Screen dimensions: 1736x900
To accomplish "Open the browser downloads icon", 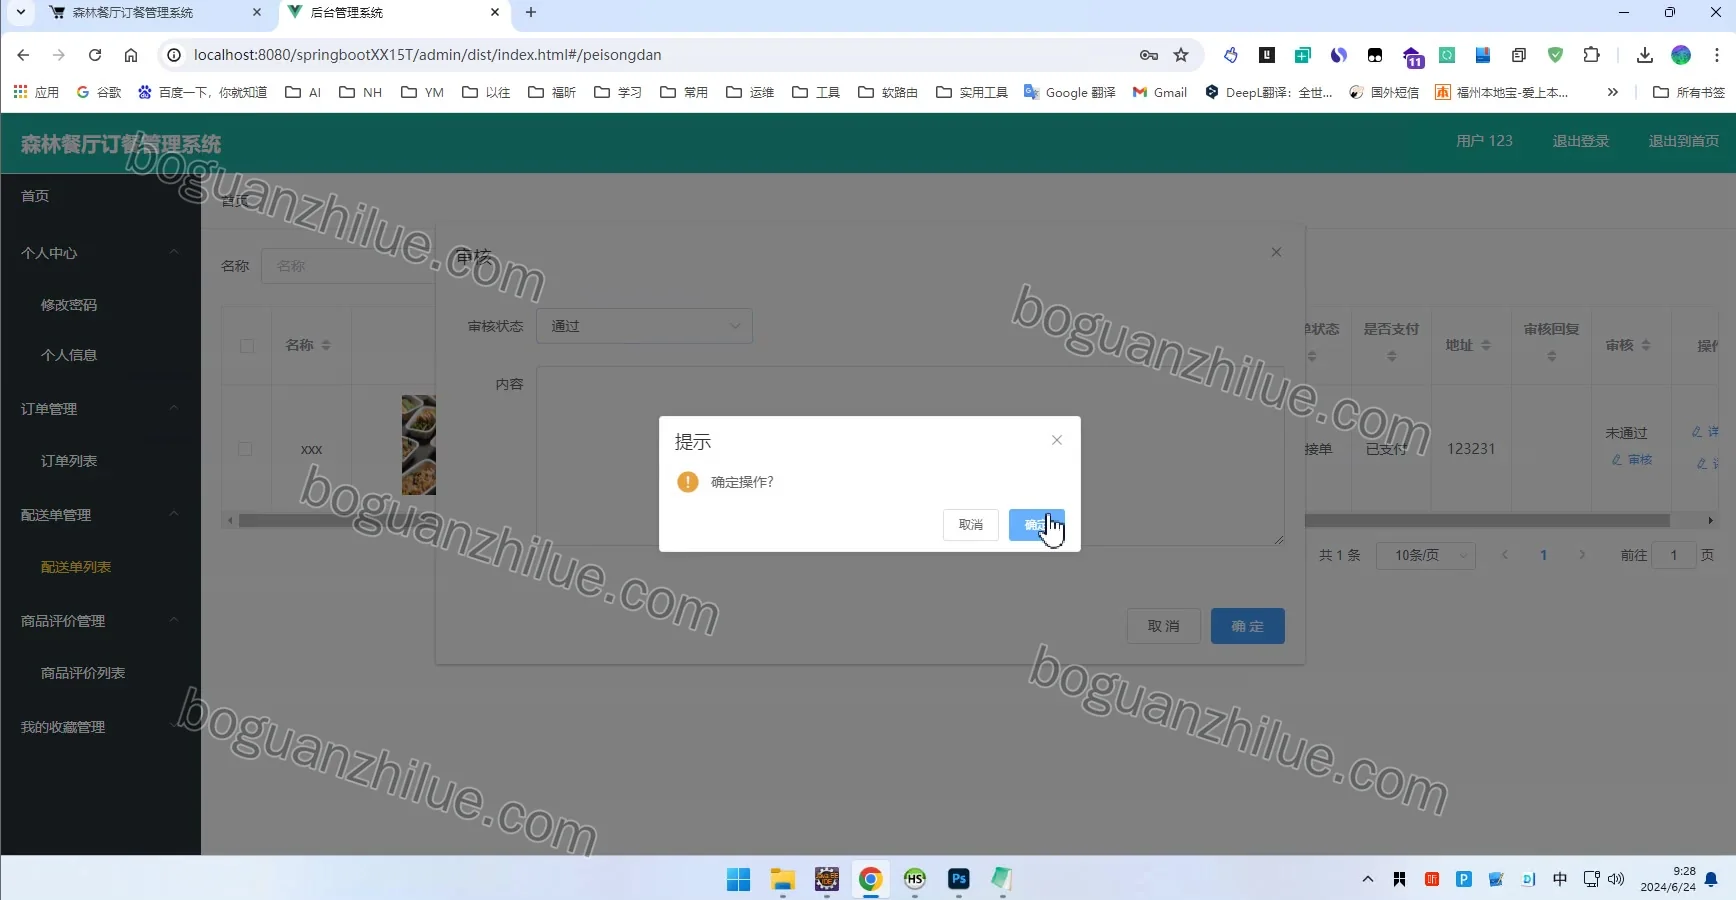I will coord(1645,55).
